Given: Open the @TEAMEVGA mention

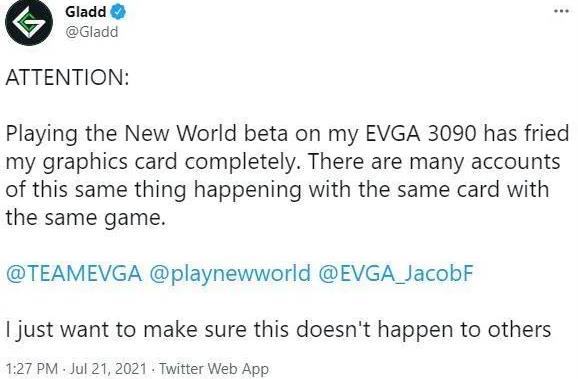Looking at the screenshot, I should [x=74, y=274].
